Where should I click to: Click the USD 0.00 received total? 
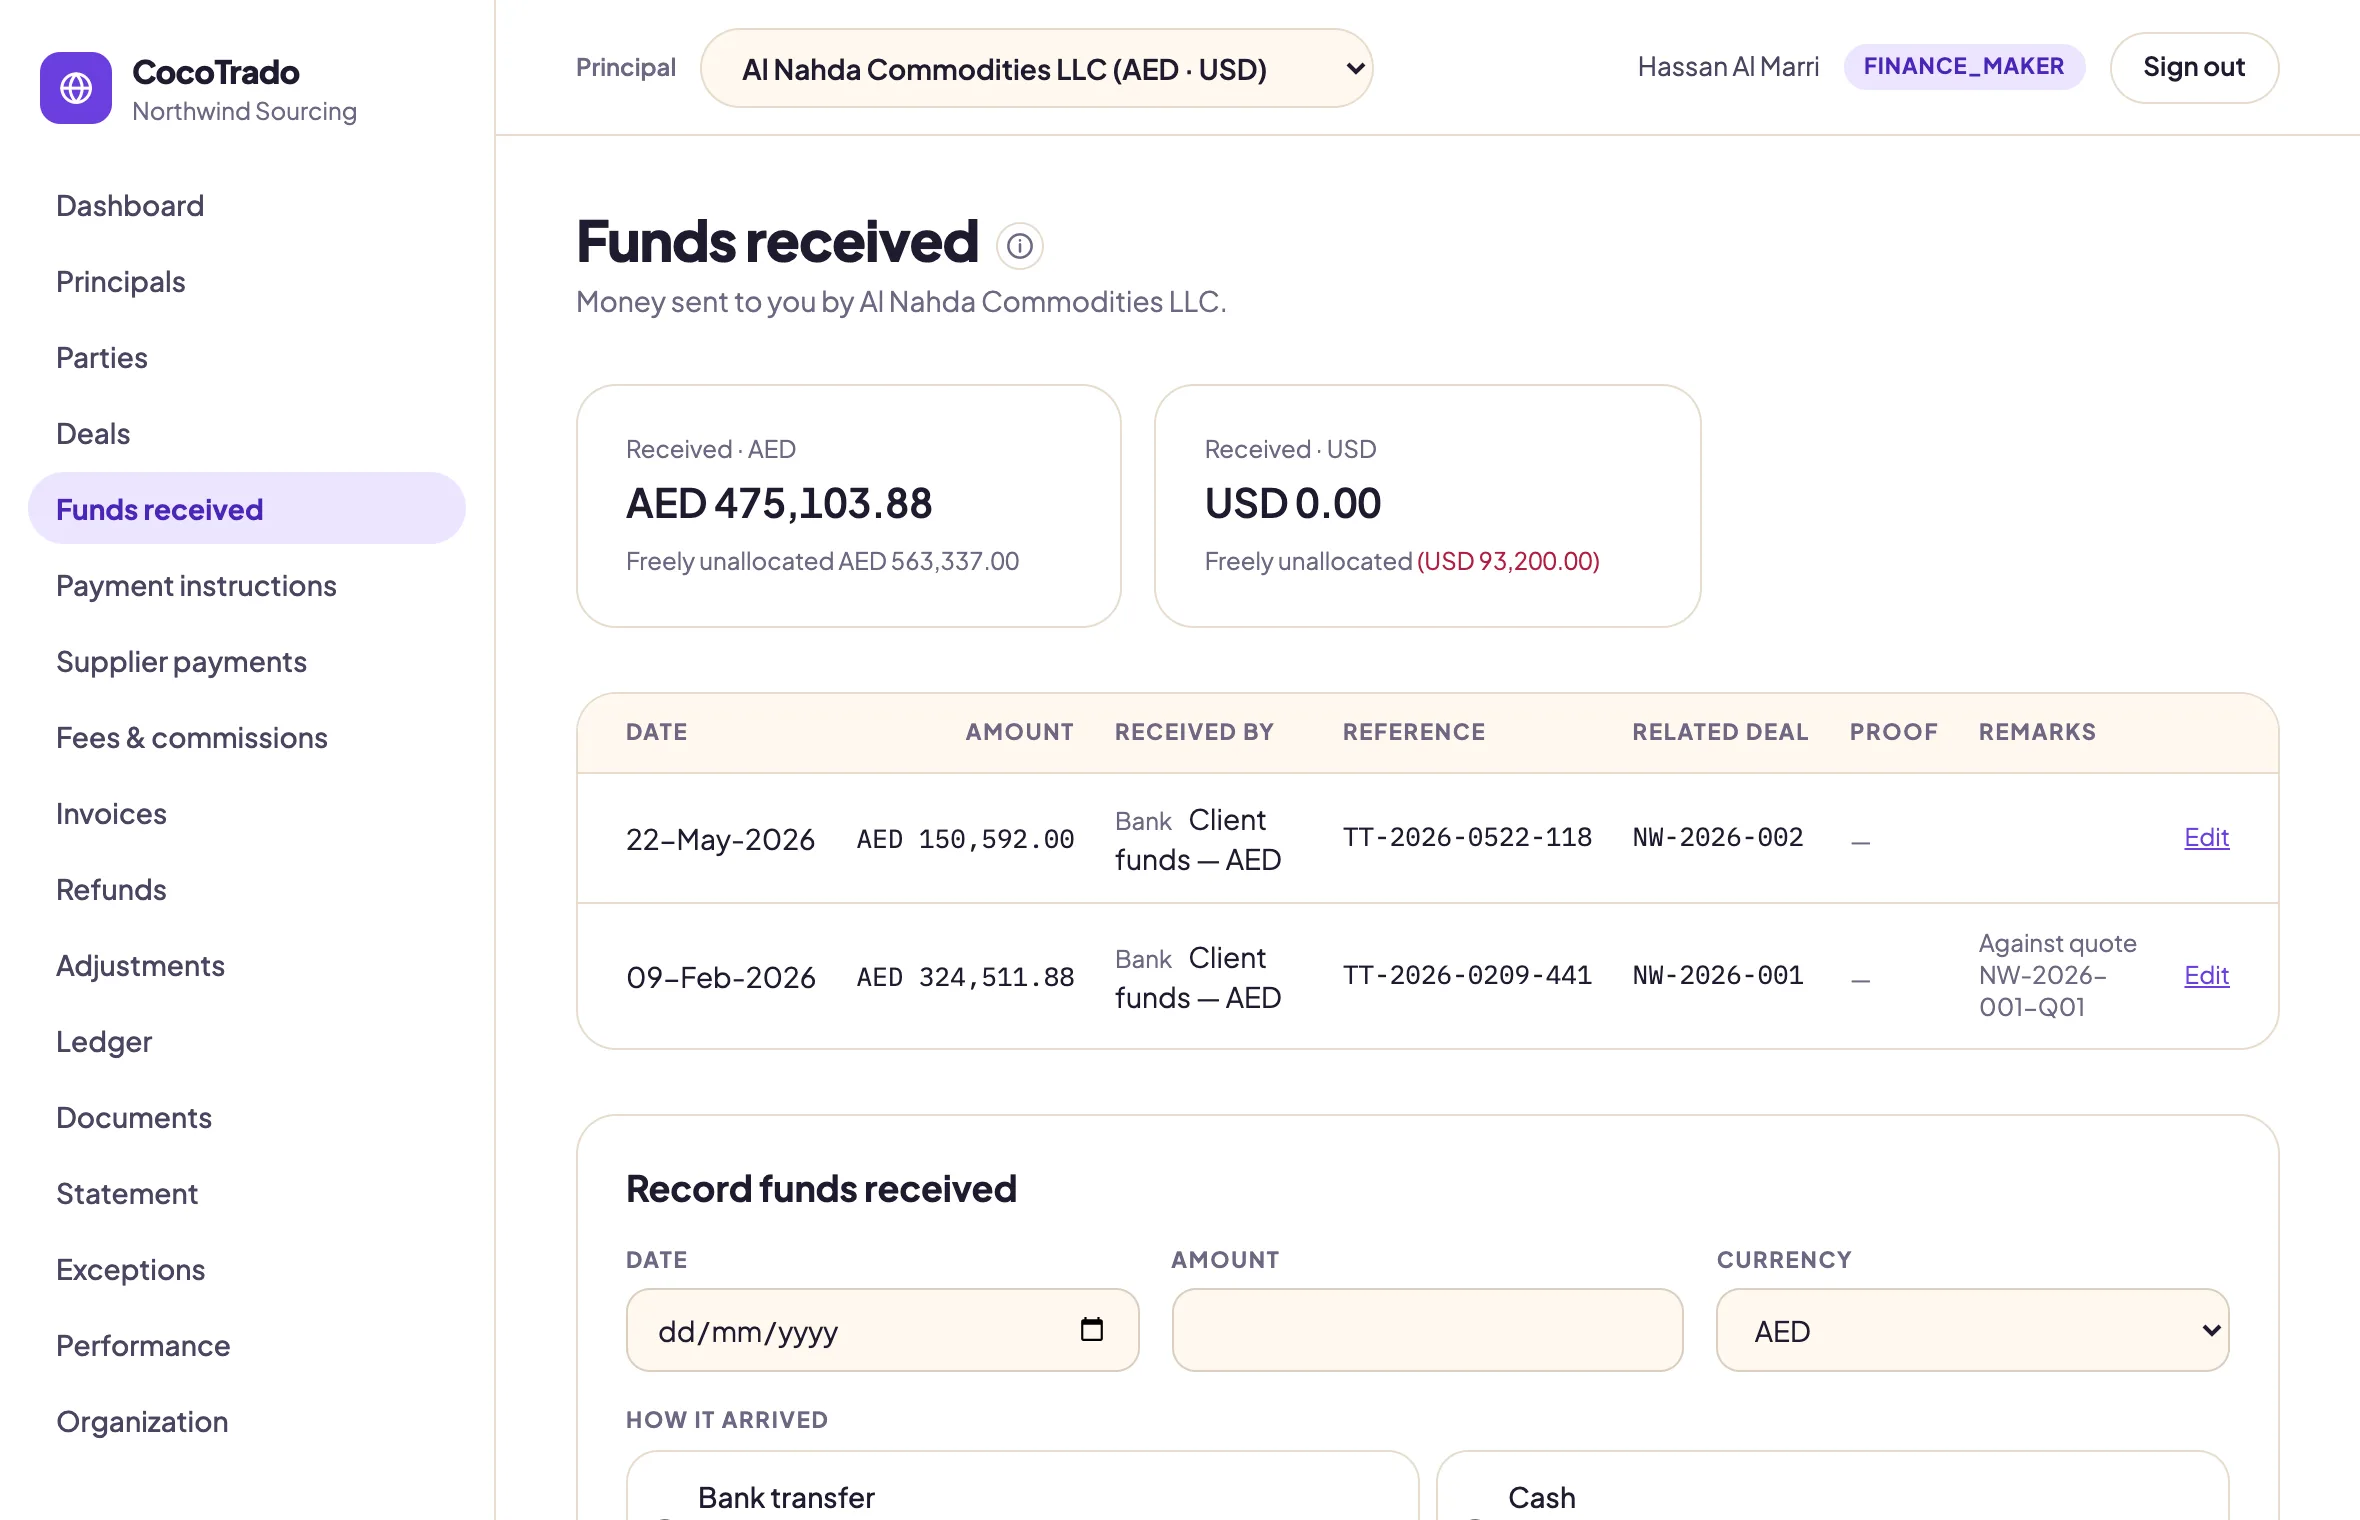point(1293,503)
